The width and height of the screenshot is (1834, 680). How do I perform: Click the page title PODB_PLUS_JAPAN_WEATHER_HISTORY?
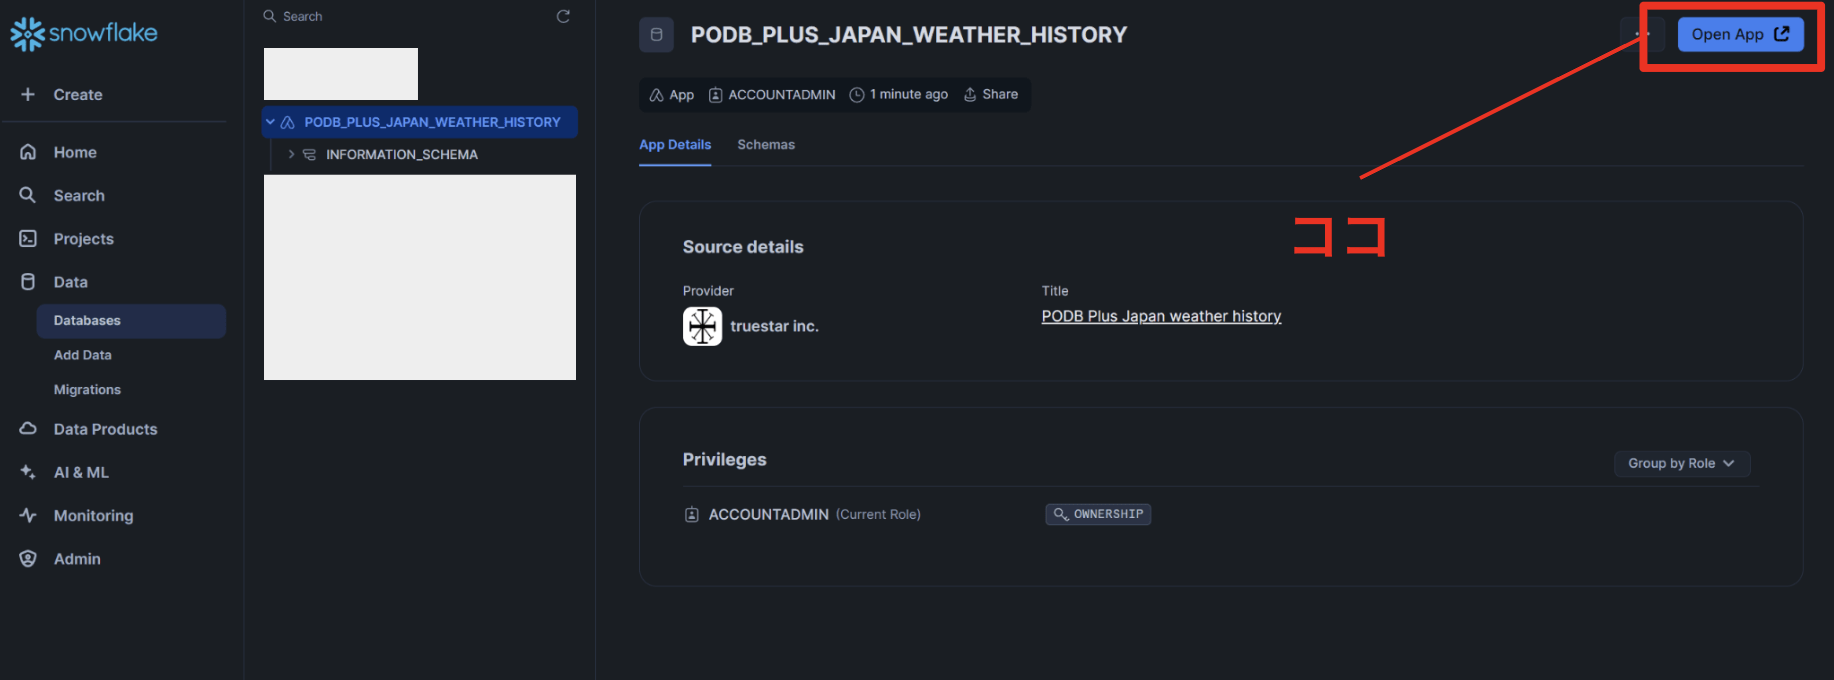[x=909, y=35]
